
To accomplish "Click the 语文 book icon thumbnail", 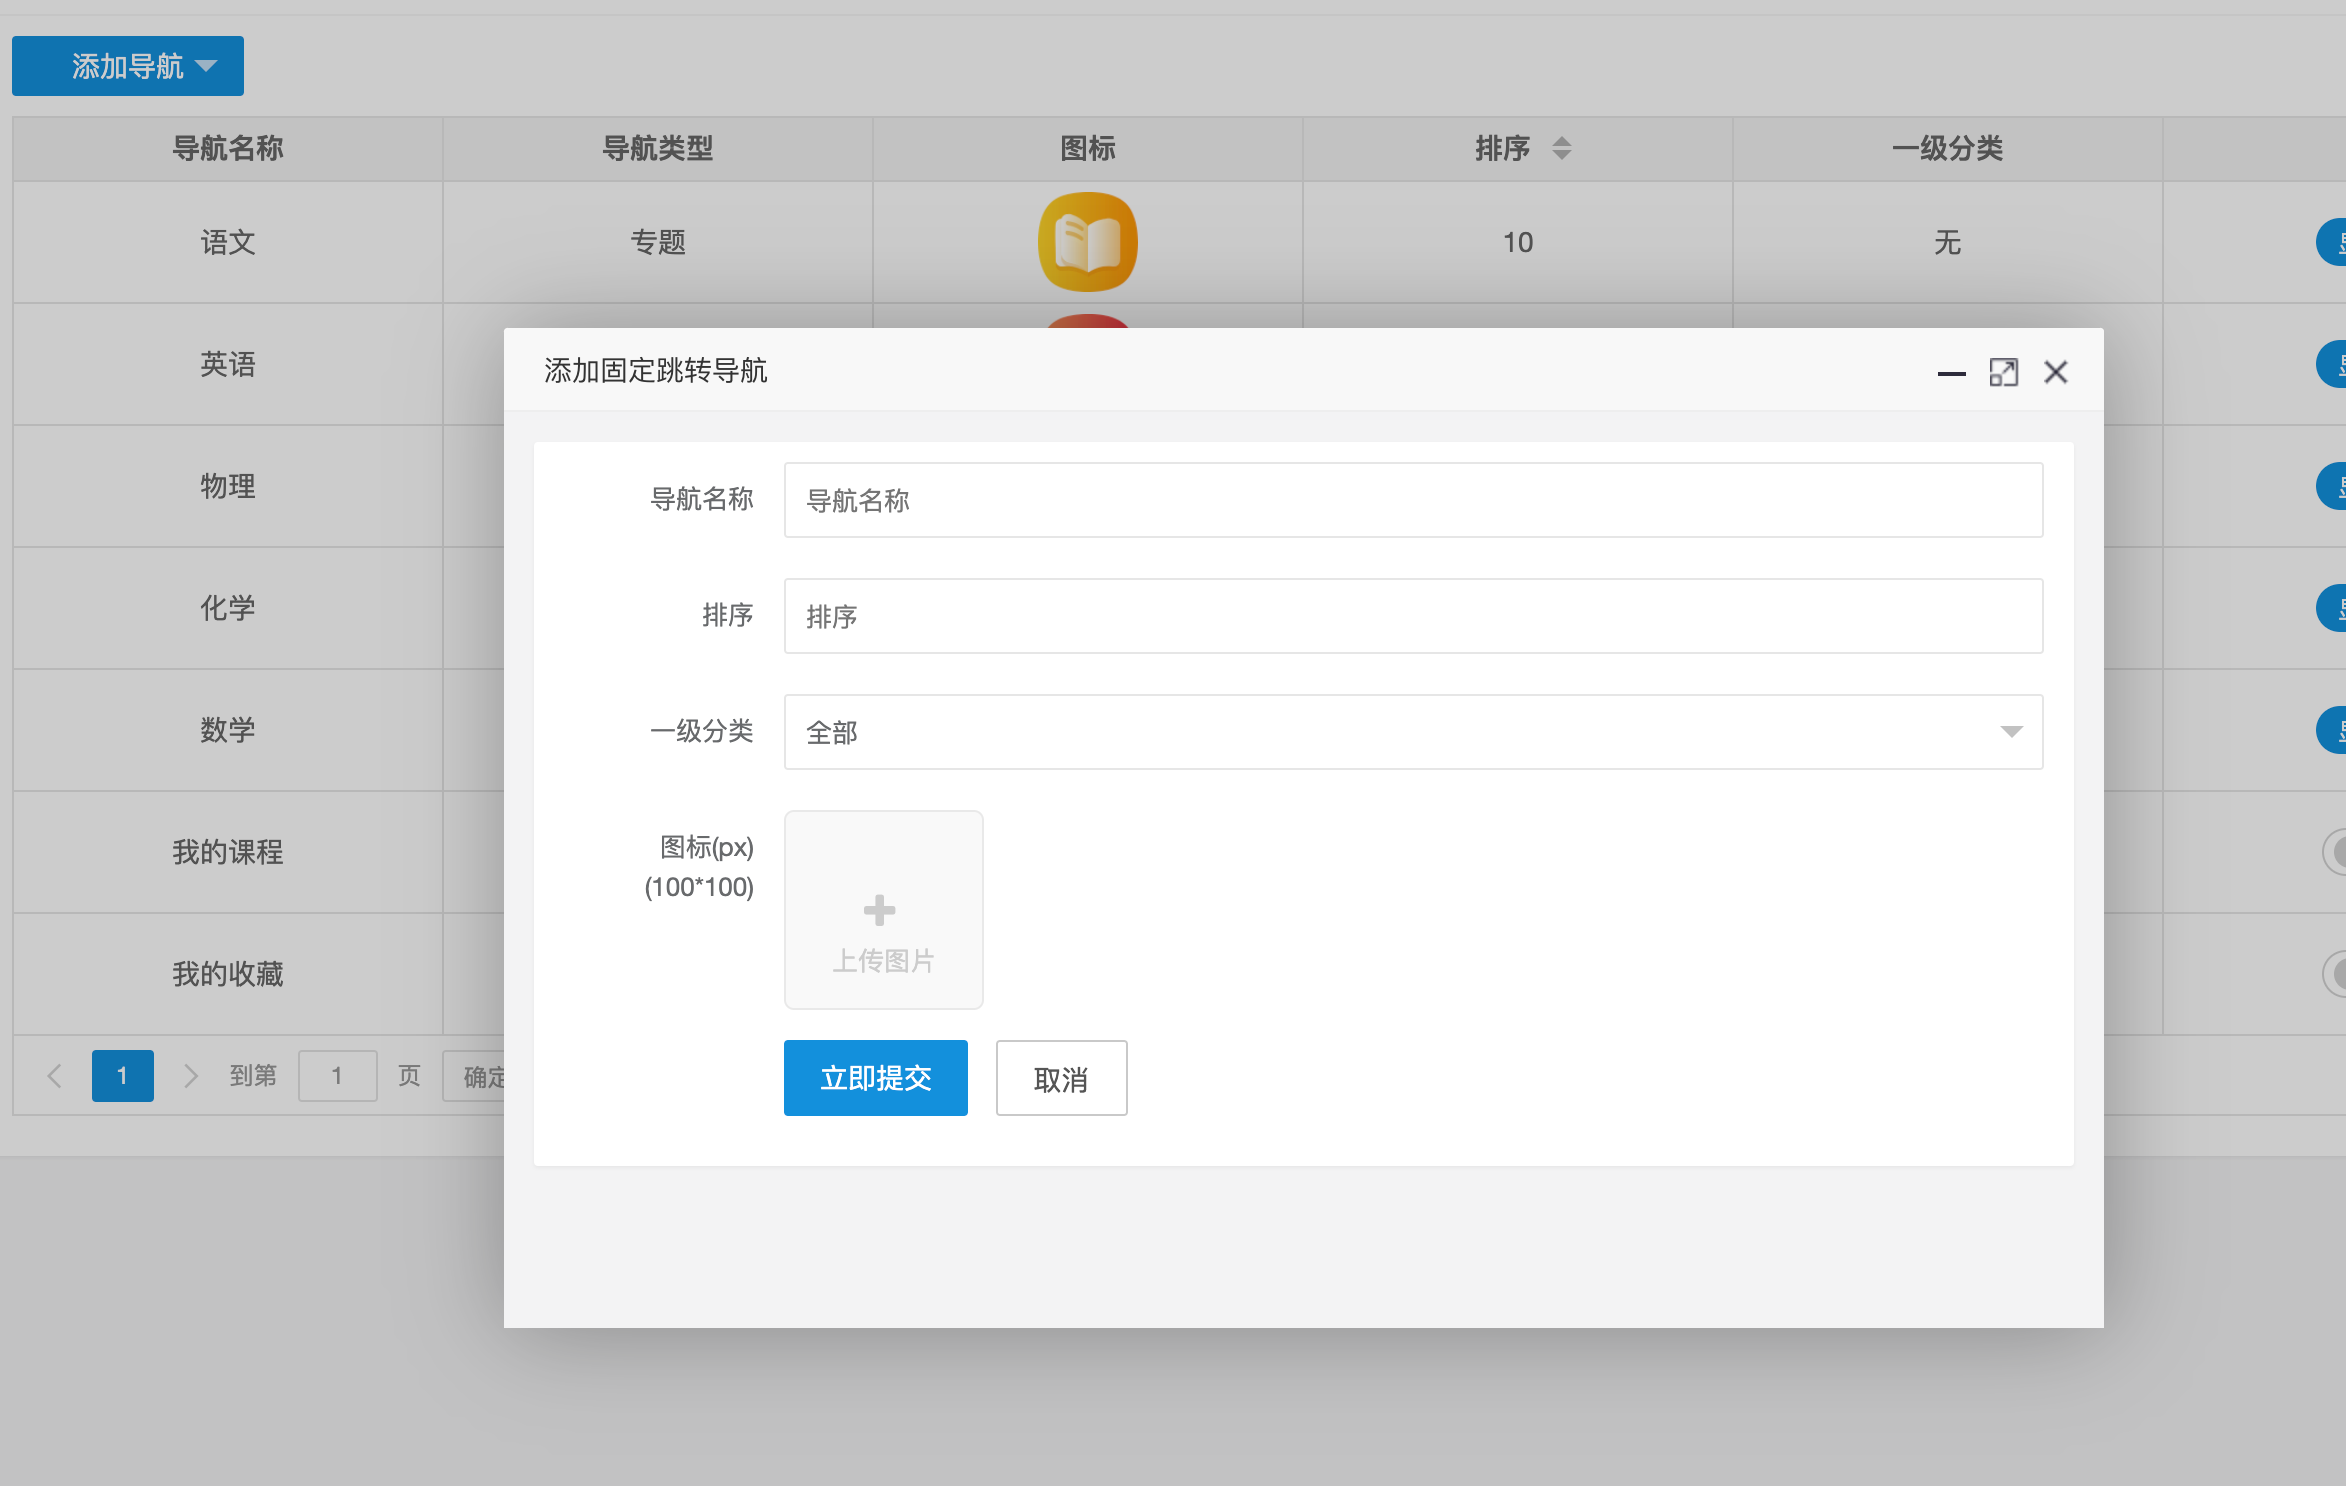I will tap(1088, 242).
